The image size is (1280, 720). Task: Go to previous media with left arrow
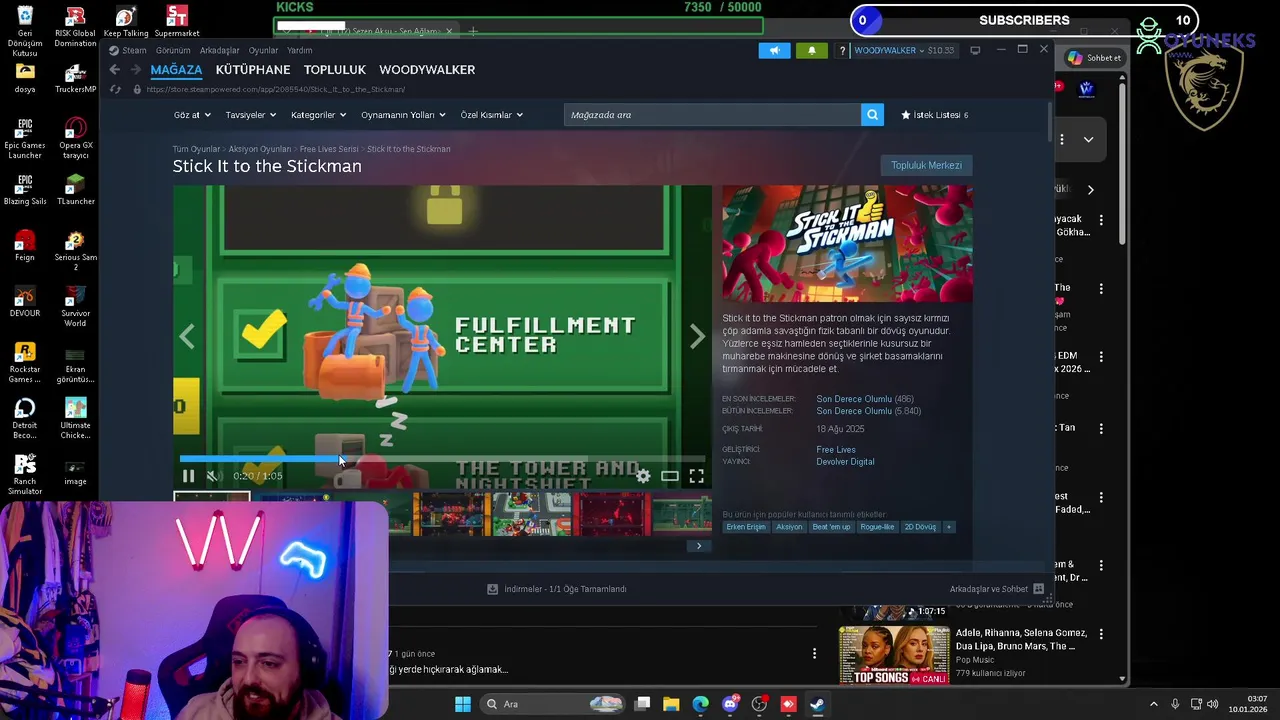pos(187,337)
